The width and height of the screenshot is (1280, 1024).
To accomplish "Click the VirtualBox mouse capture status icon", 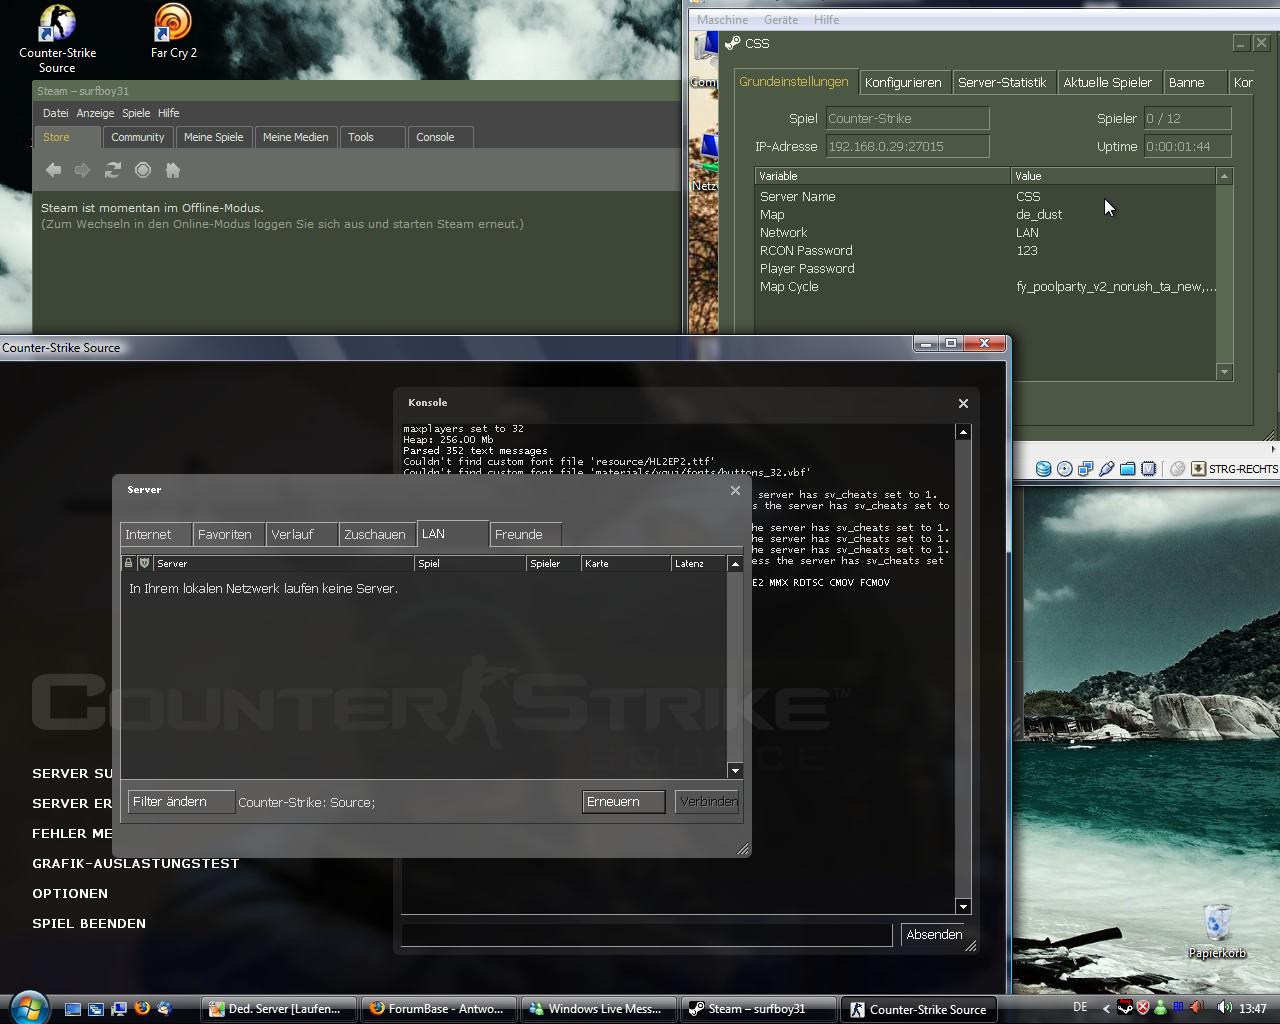I will pos(1177,468).
